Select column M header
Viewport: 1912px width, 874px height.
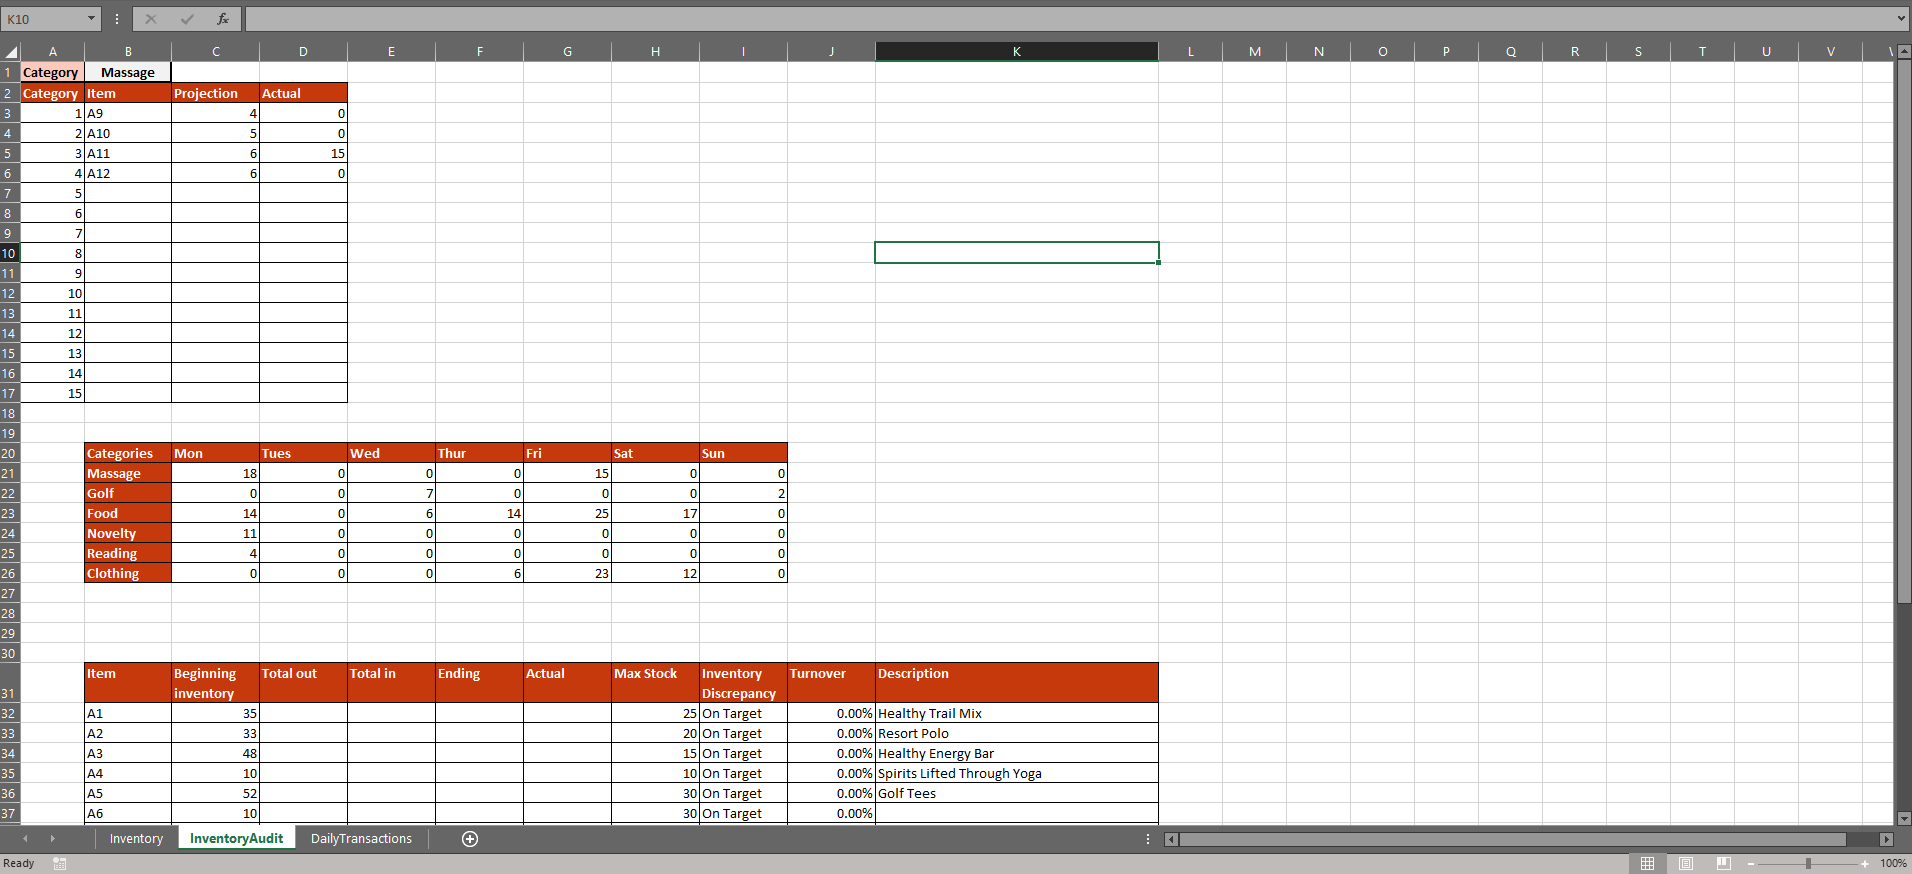1255,52
